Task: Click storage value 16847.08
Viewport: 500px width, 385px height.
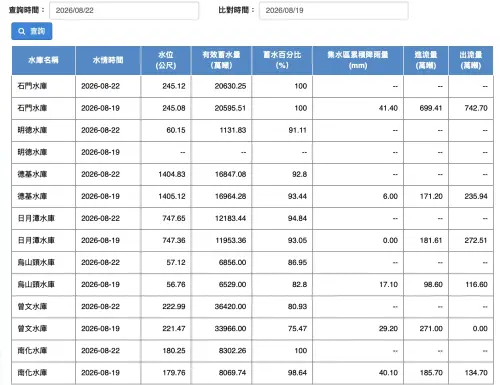Action: click(x=230, y=174)
